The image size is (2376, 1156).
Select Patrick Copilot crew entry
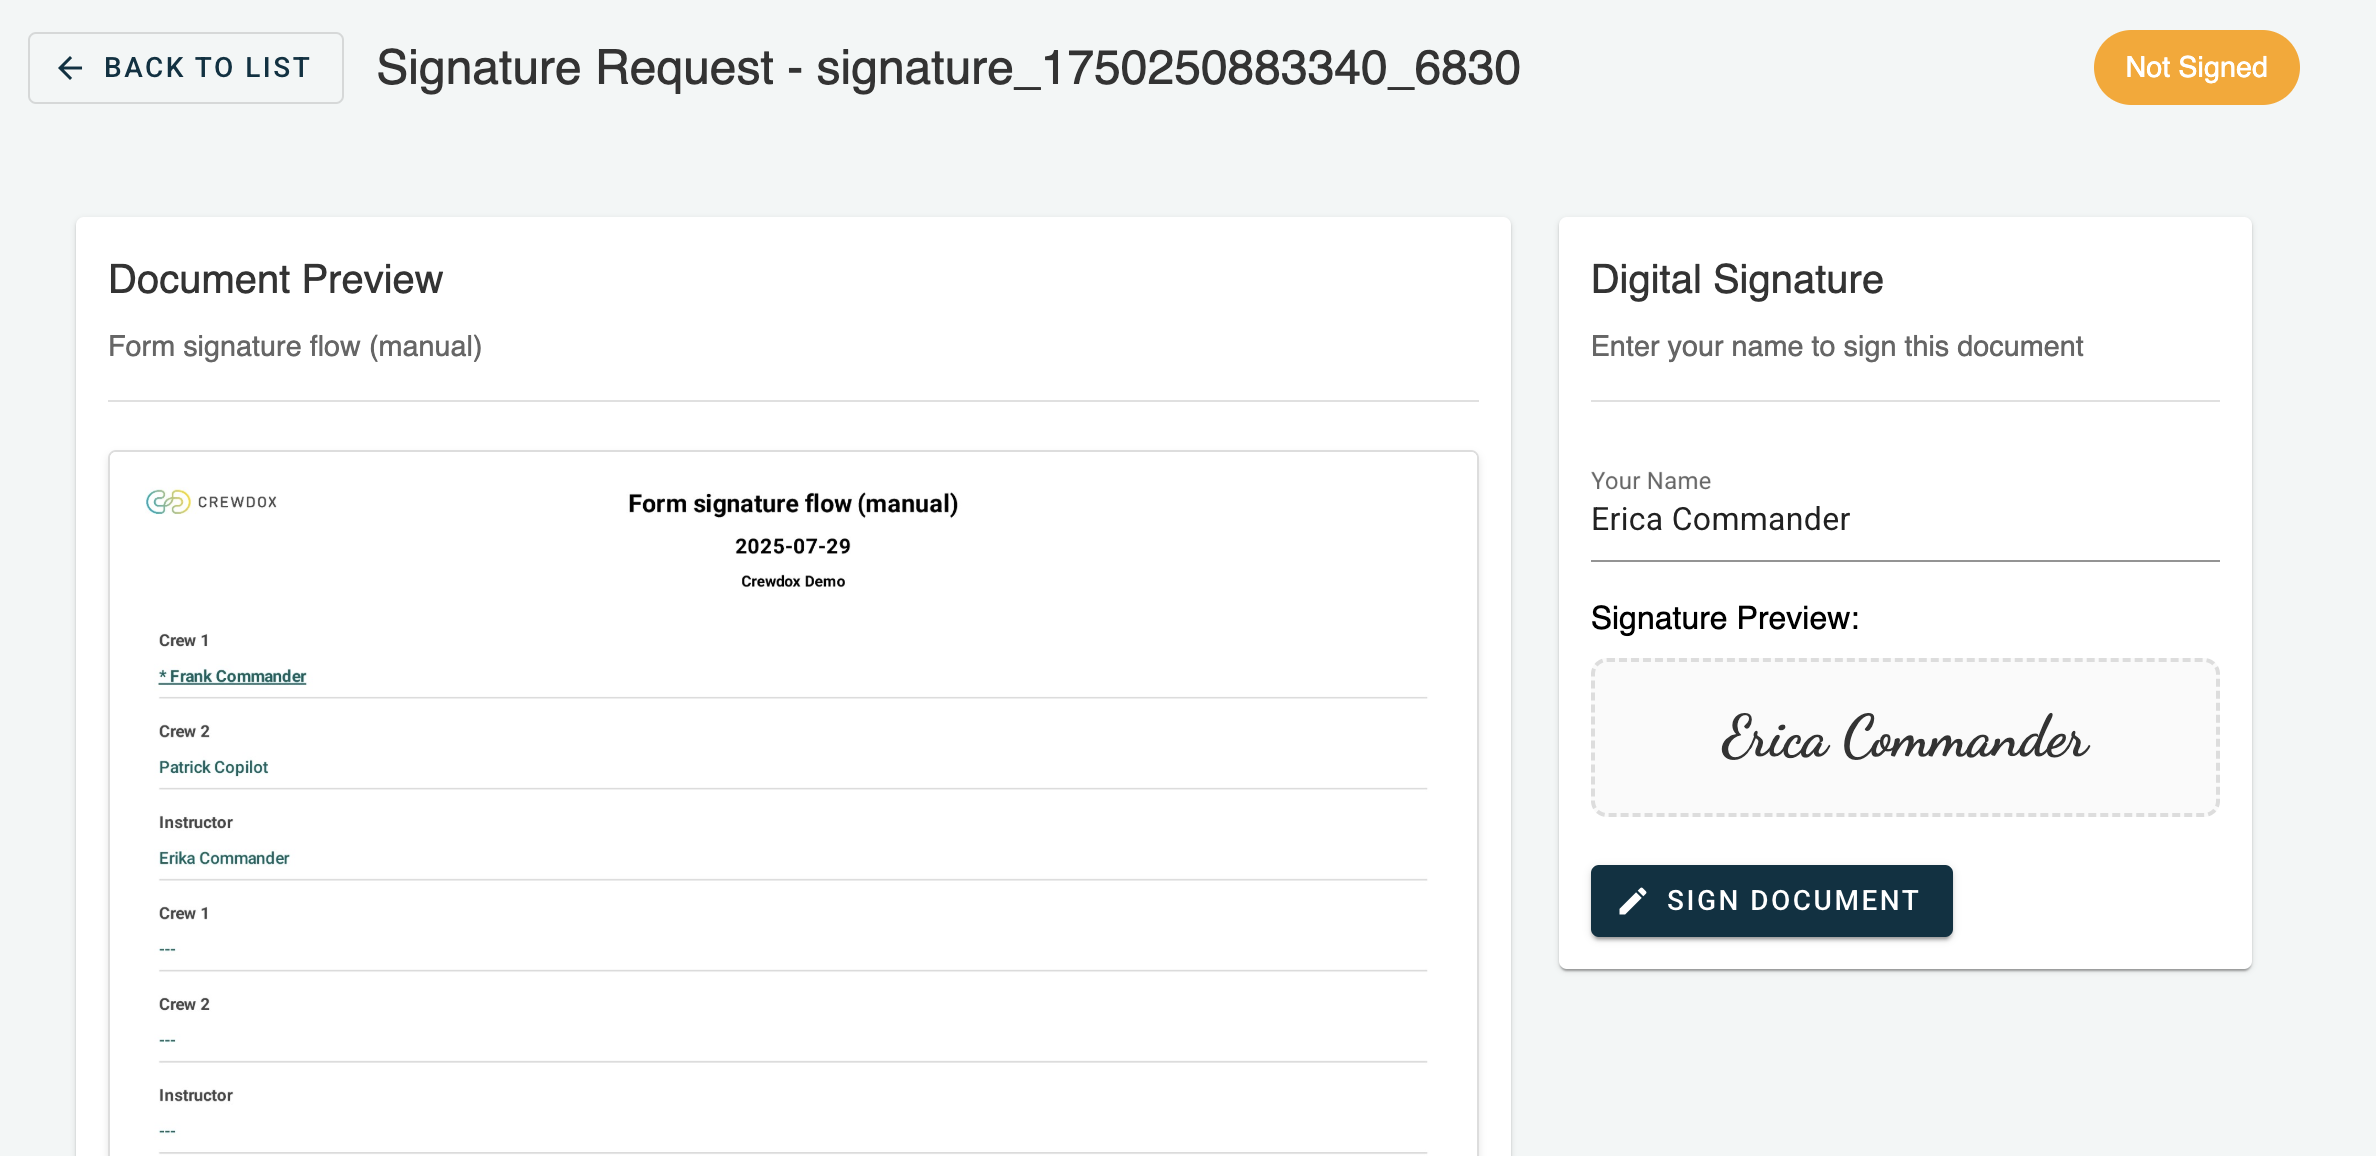(213, 768)
